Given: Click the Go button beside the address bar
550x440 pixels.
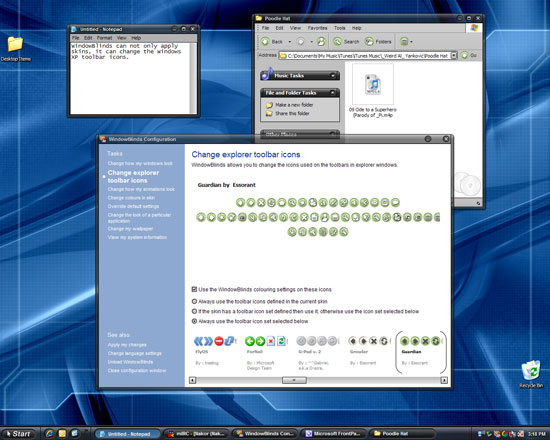Looking at the screenshot, I should coord(469,55).
